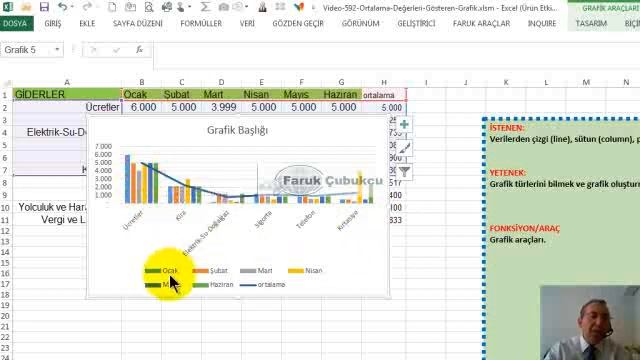
Task: Open the GÖZDEN GEÇİR tab
Action: tap(298, 24)
